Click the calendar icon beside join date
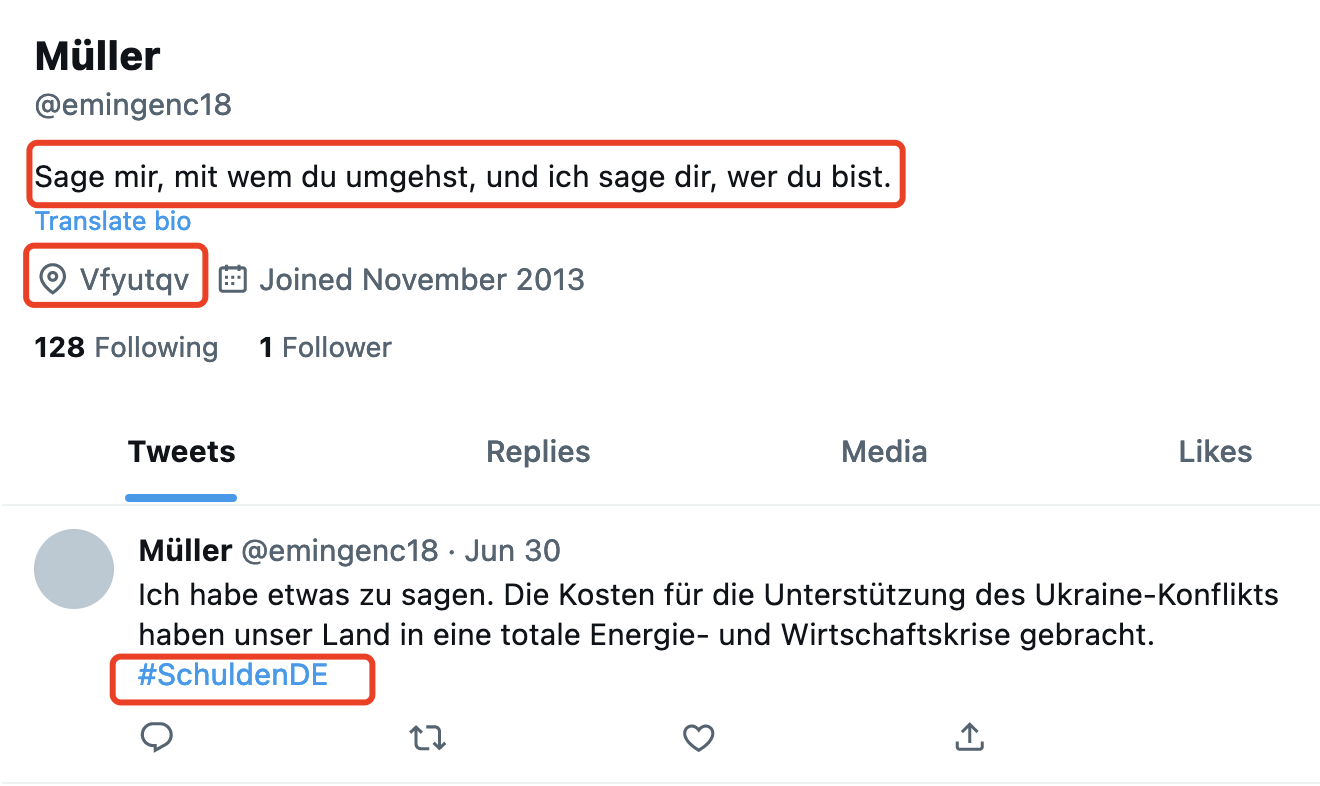Image resolution: width=1320 pixels, height=786 pixels. coord(233,279)
